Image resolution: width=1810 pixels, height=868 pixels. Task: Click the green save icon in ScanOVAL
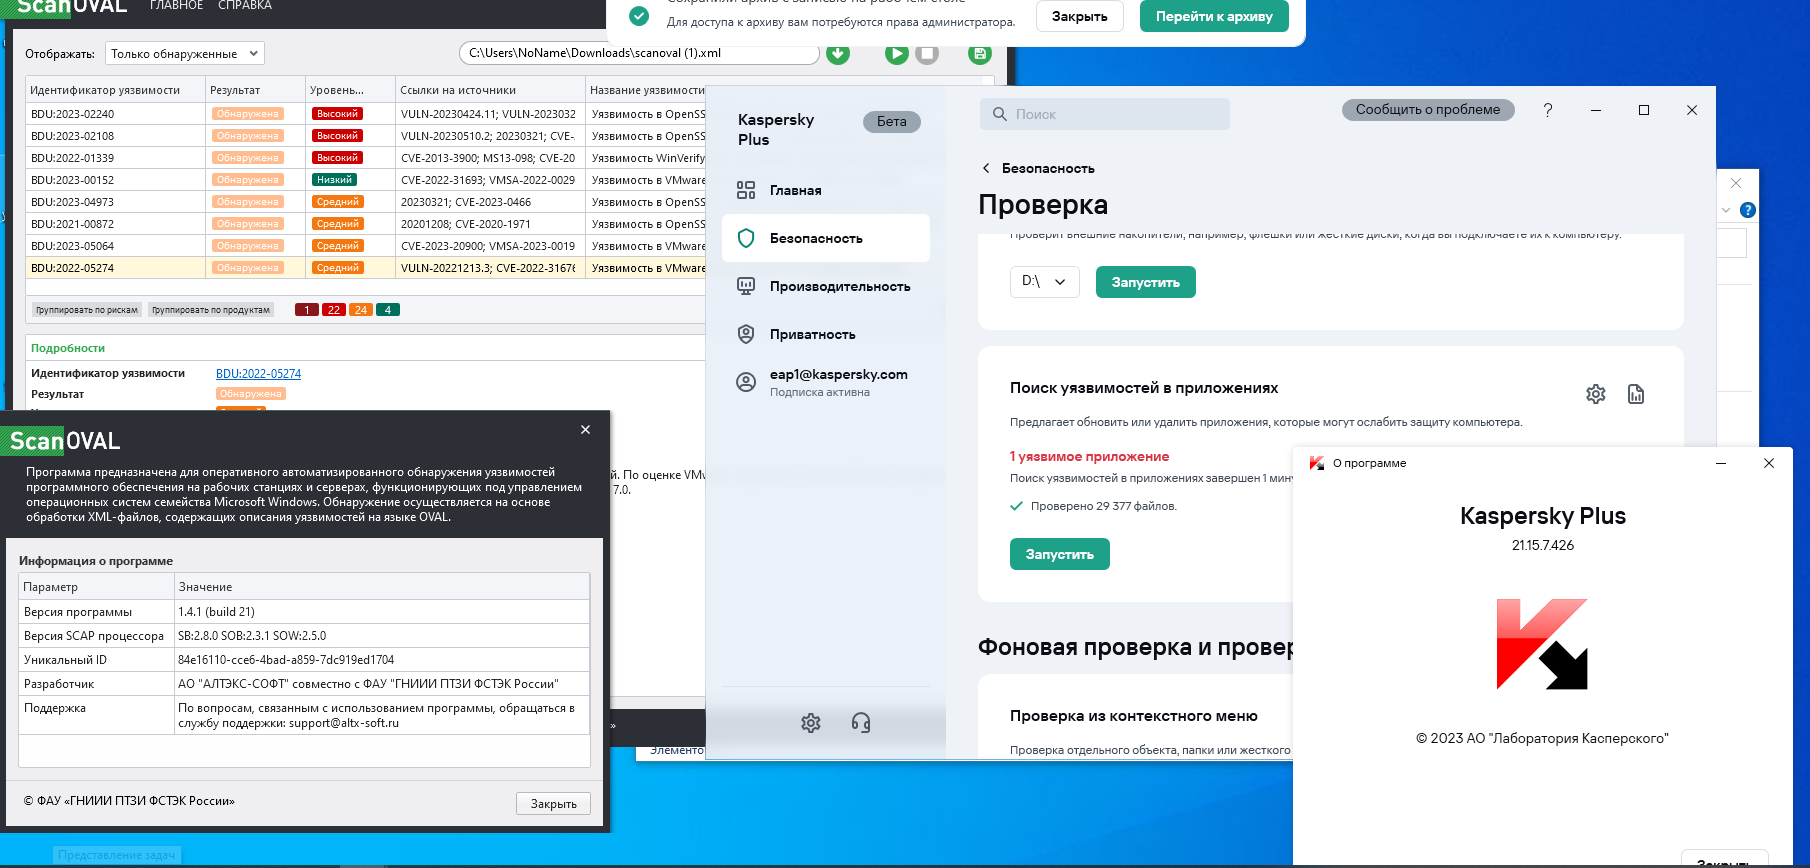tap(980, 54)
